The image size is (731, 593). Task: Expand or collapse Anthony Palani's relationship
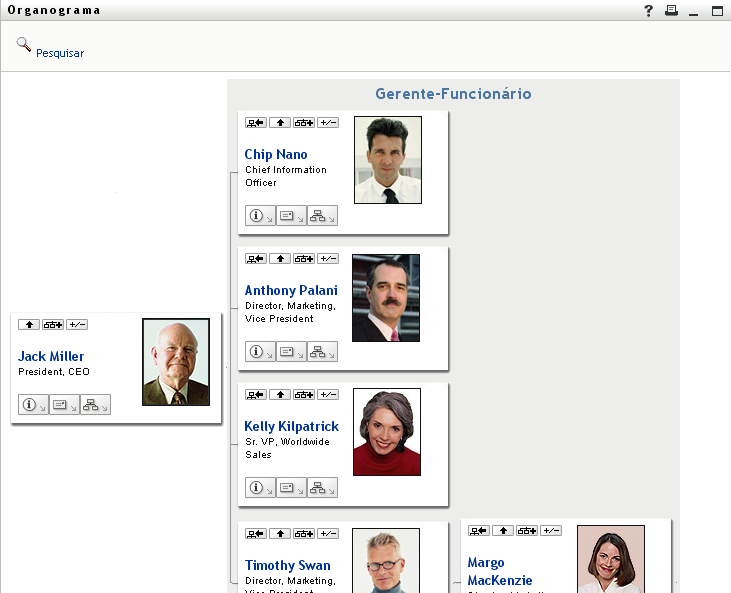328,259
